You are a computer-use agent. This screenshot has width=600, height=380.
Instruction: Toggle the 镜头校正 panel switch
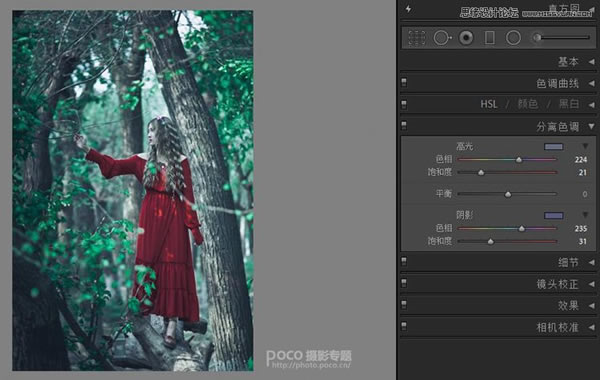[404, 283]
